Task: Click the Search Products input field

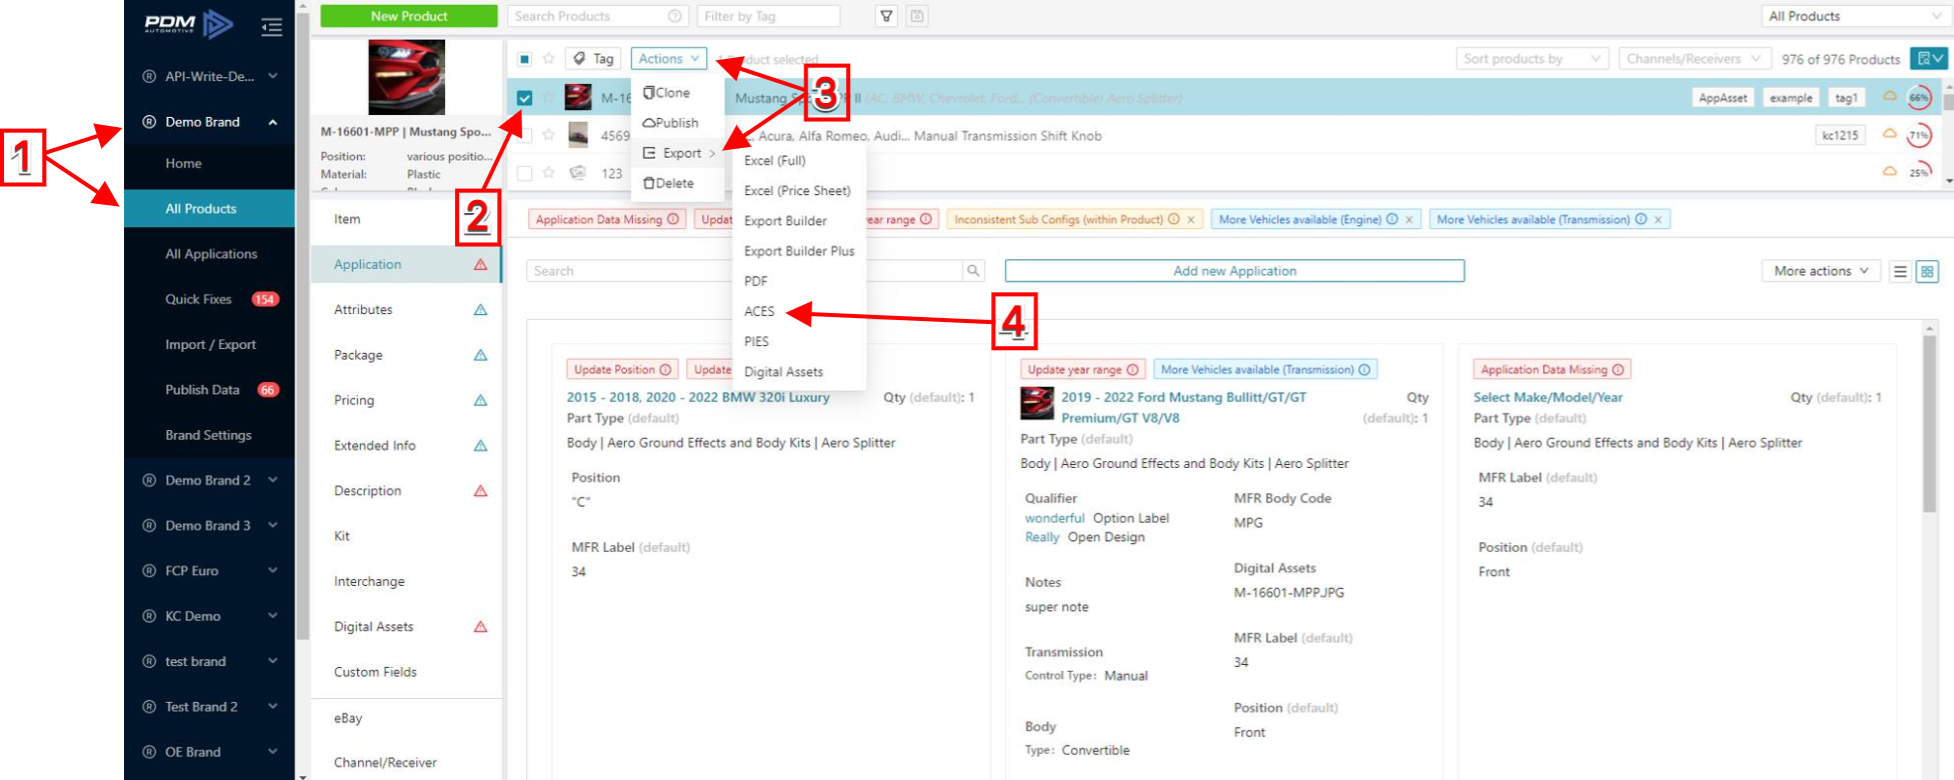Action: point(598,16)
